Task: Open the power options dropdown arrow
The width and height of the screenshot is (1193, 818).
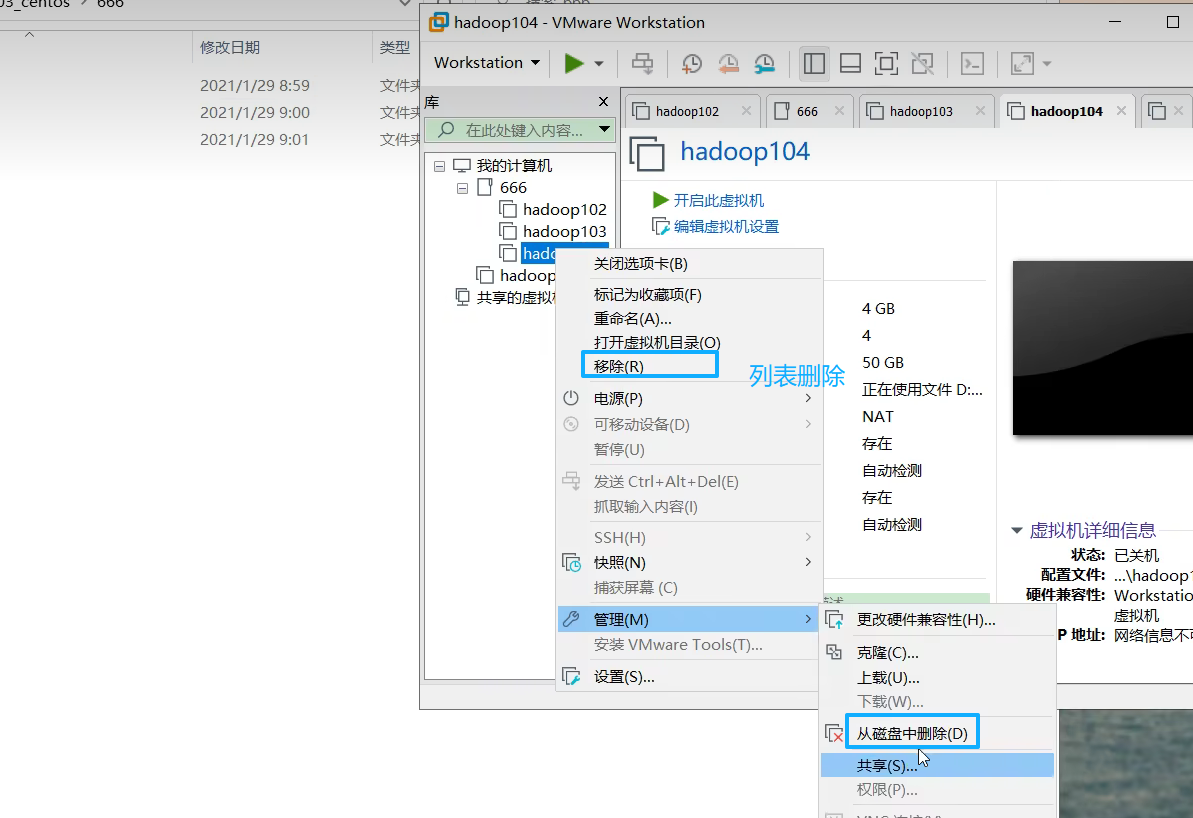Action: click(x=599, y=63)
